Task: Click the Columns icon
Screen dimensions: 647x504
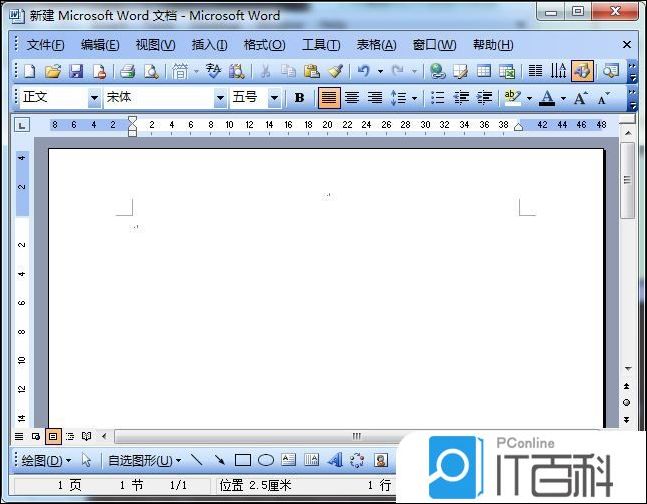Action: pos(535,71)
